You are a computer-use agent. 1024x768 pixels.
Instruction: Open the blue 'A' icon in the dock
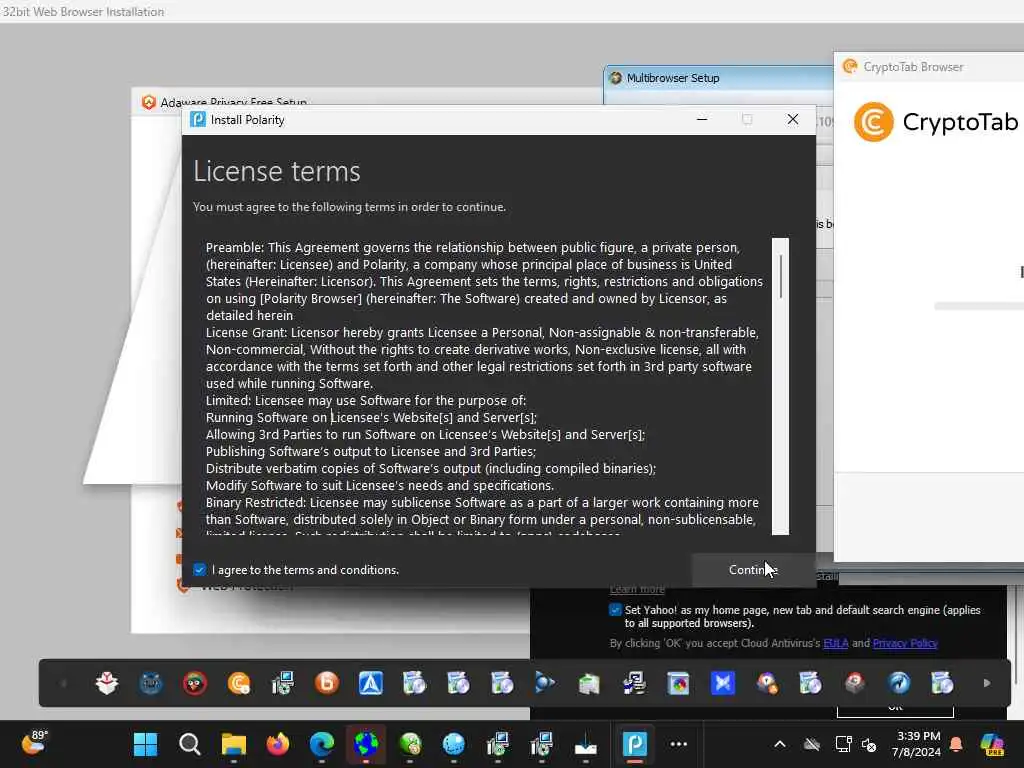coord(370,683)
